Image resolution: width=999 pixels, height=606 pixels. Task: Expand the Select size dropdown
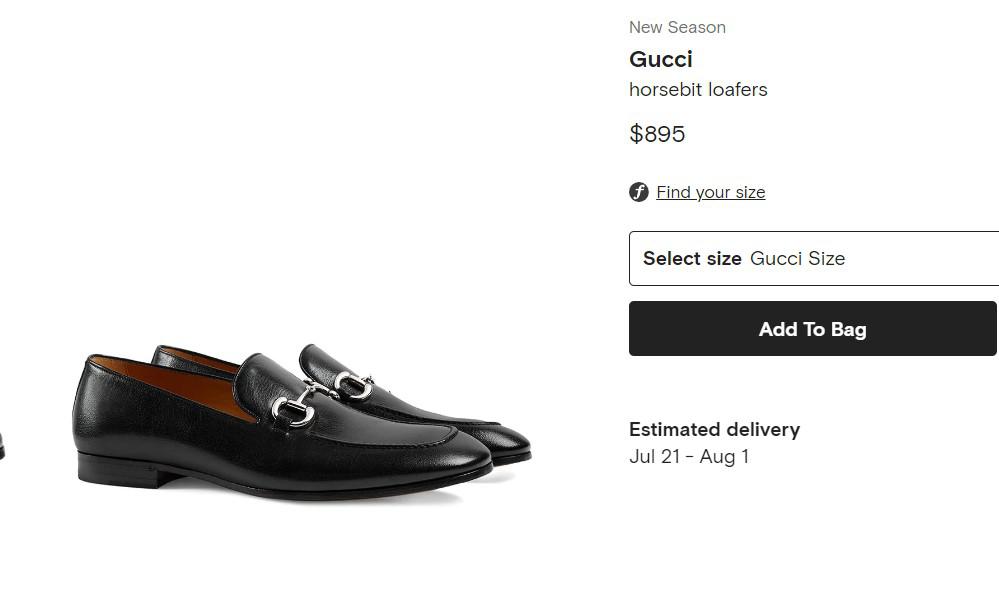tap(813, 258)
